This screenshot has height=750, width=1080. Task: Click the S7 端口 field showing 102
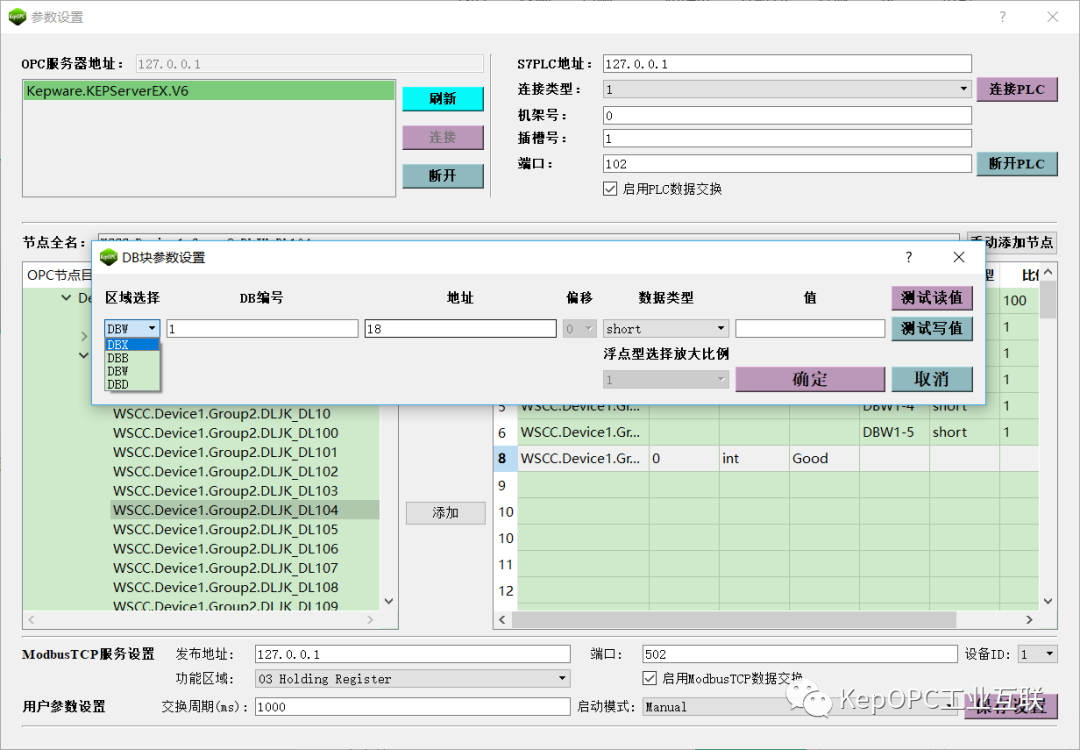point(787,164)
